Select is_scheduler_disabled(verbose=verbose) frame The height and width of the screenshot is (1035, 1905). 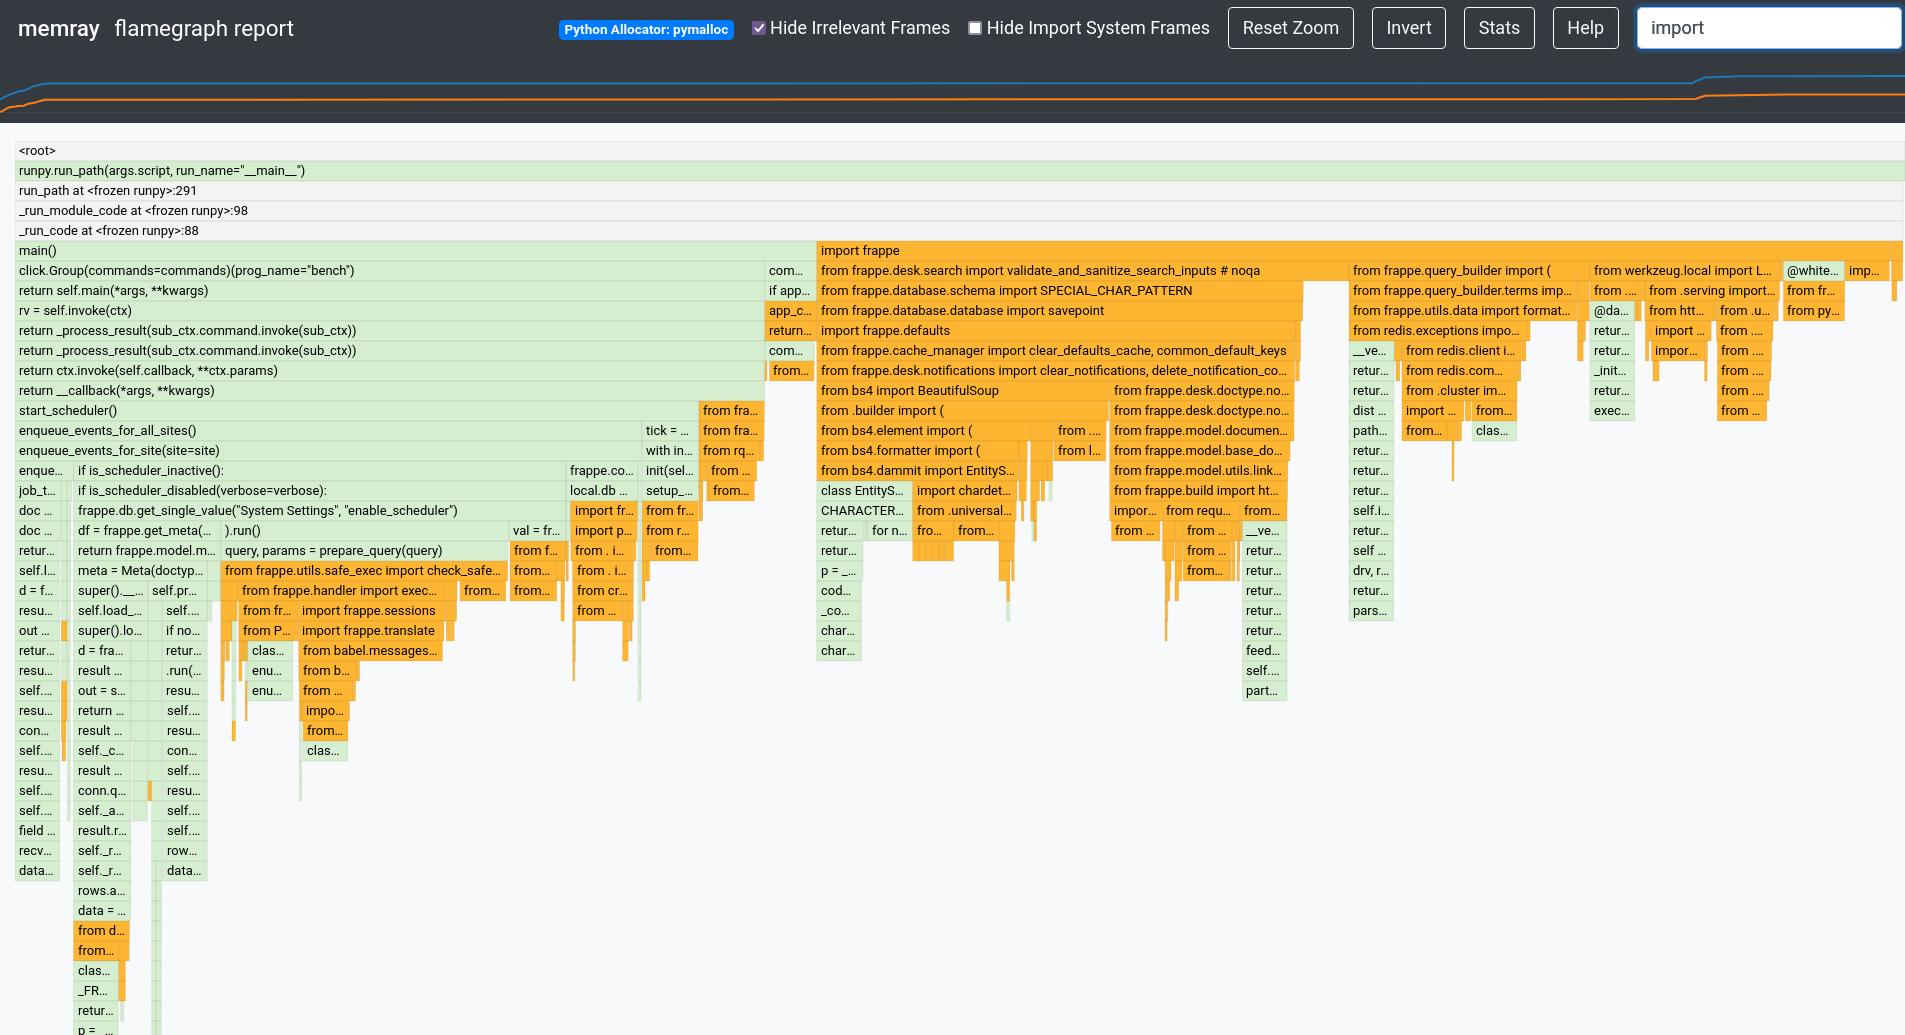point(320,491)
